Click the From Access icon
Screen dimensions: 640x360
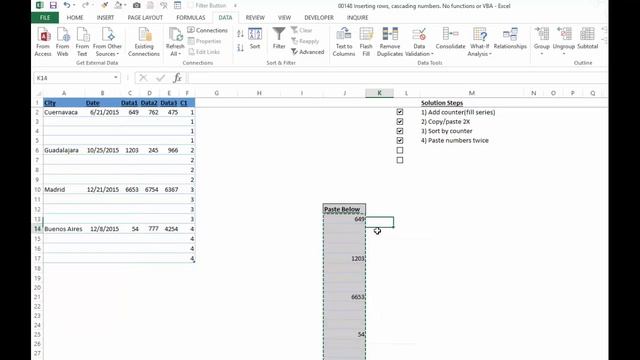43,42
